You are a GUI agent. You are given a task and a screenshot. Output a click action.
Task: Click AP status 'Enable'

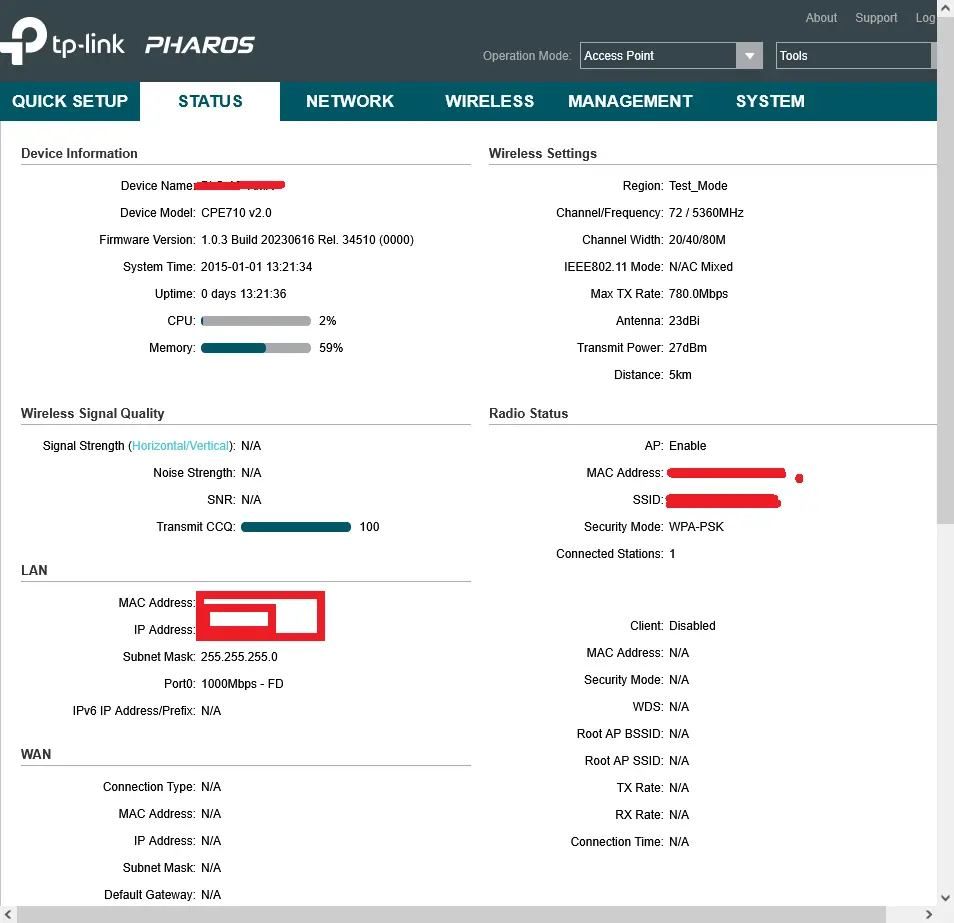click(688, 446)
